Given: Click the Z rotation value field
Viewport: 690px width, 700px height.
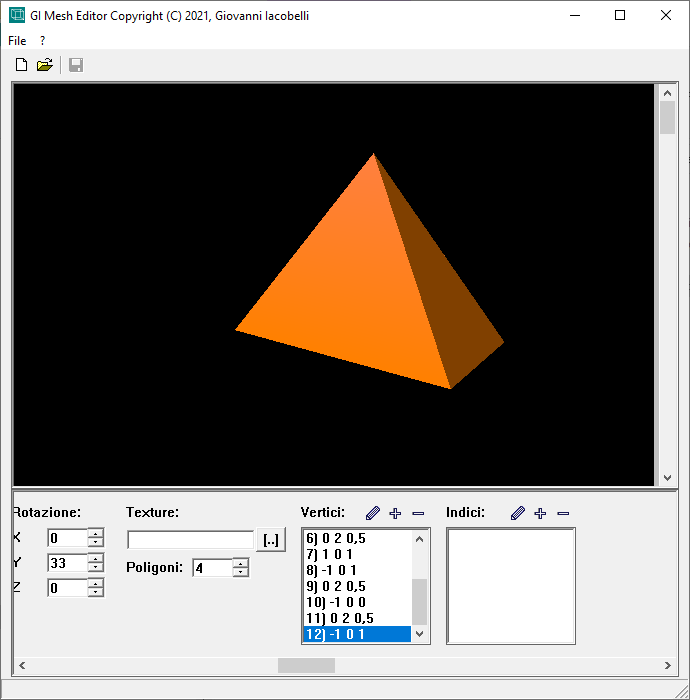Looking at the screenshot, I should point(67,588).
